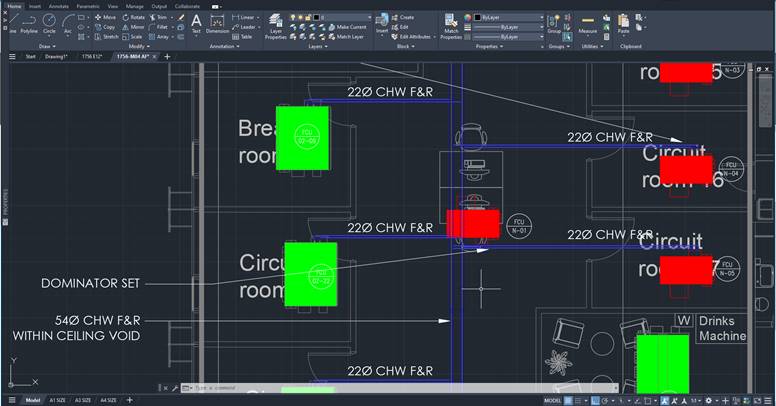
Task: Click the black layer color swatch
Action: (316, 17)
